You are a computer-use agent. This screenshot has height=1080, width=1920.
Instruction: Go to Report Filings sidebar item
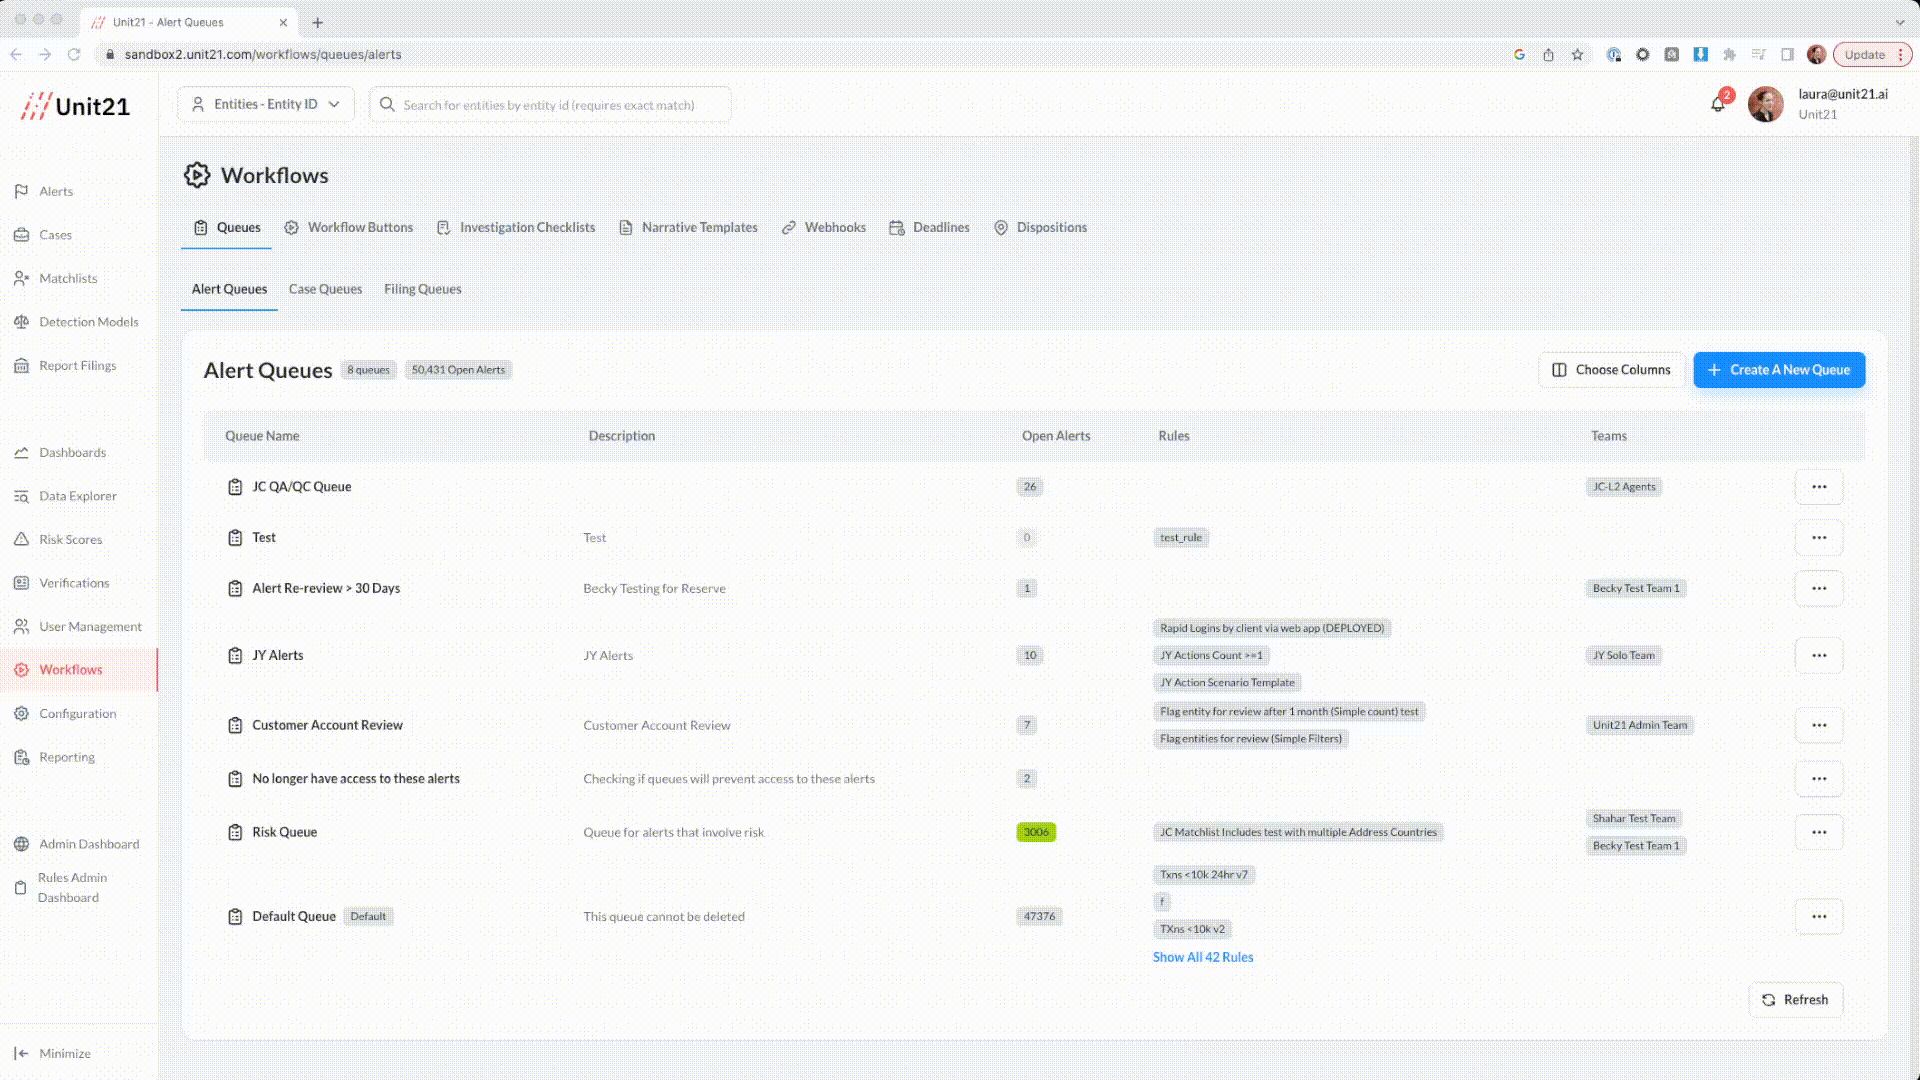click(77, 366)
